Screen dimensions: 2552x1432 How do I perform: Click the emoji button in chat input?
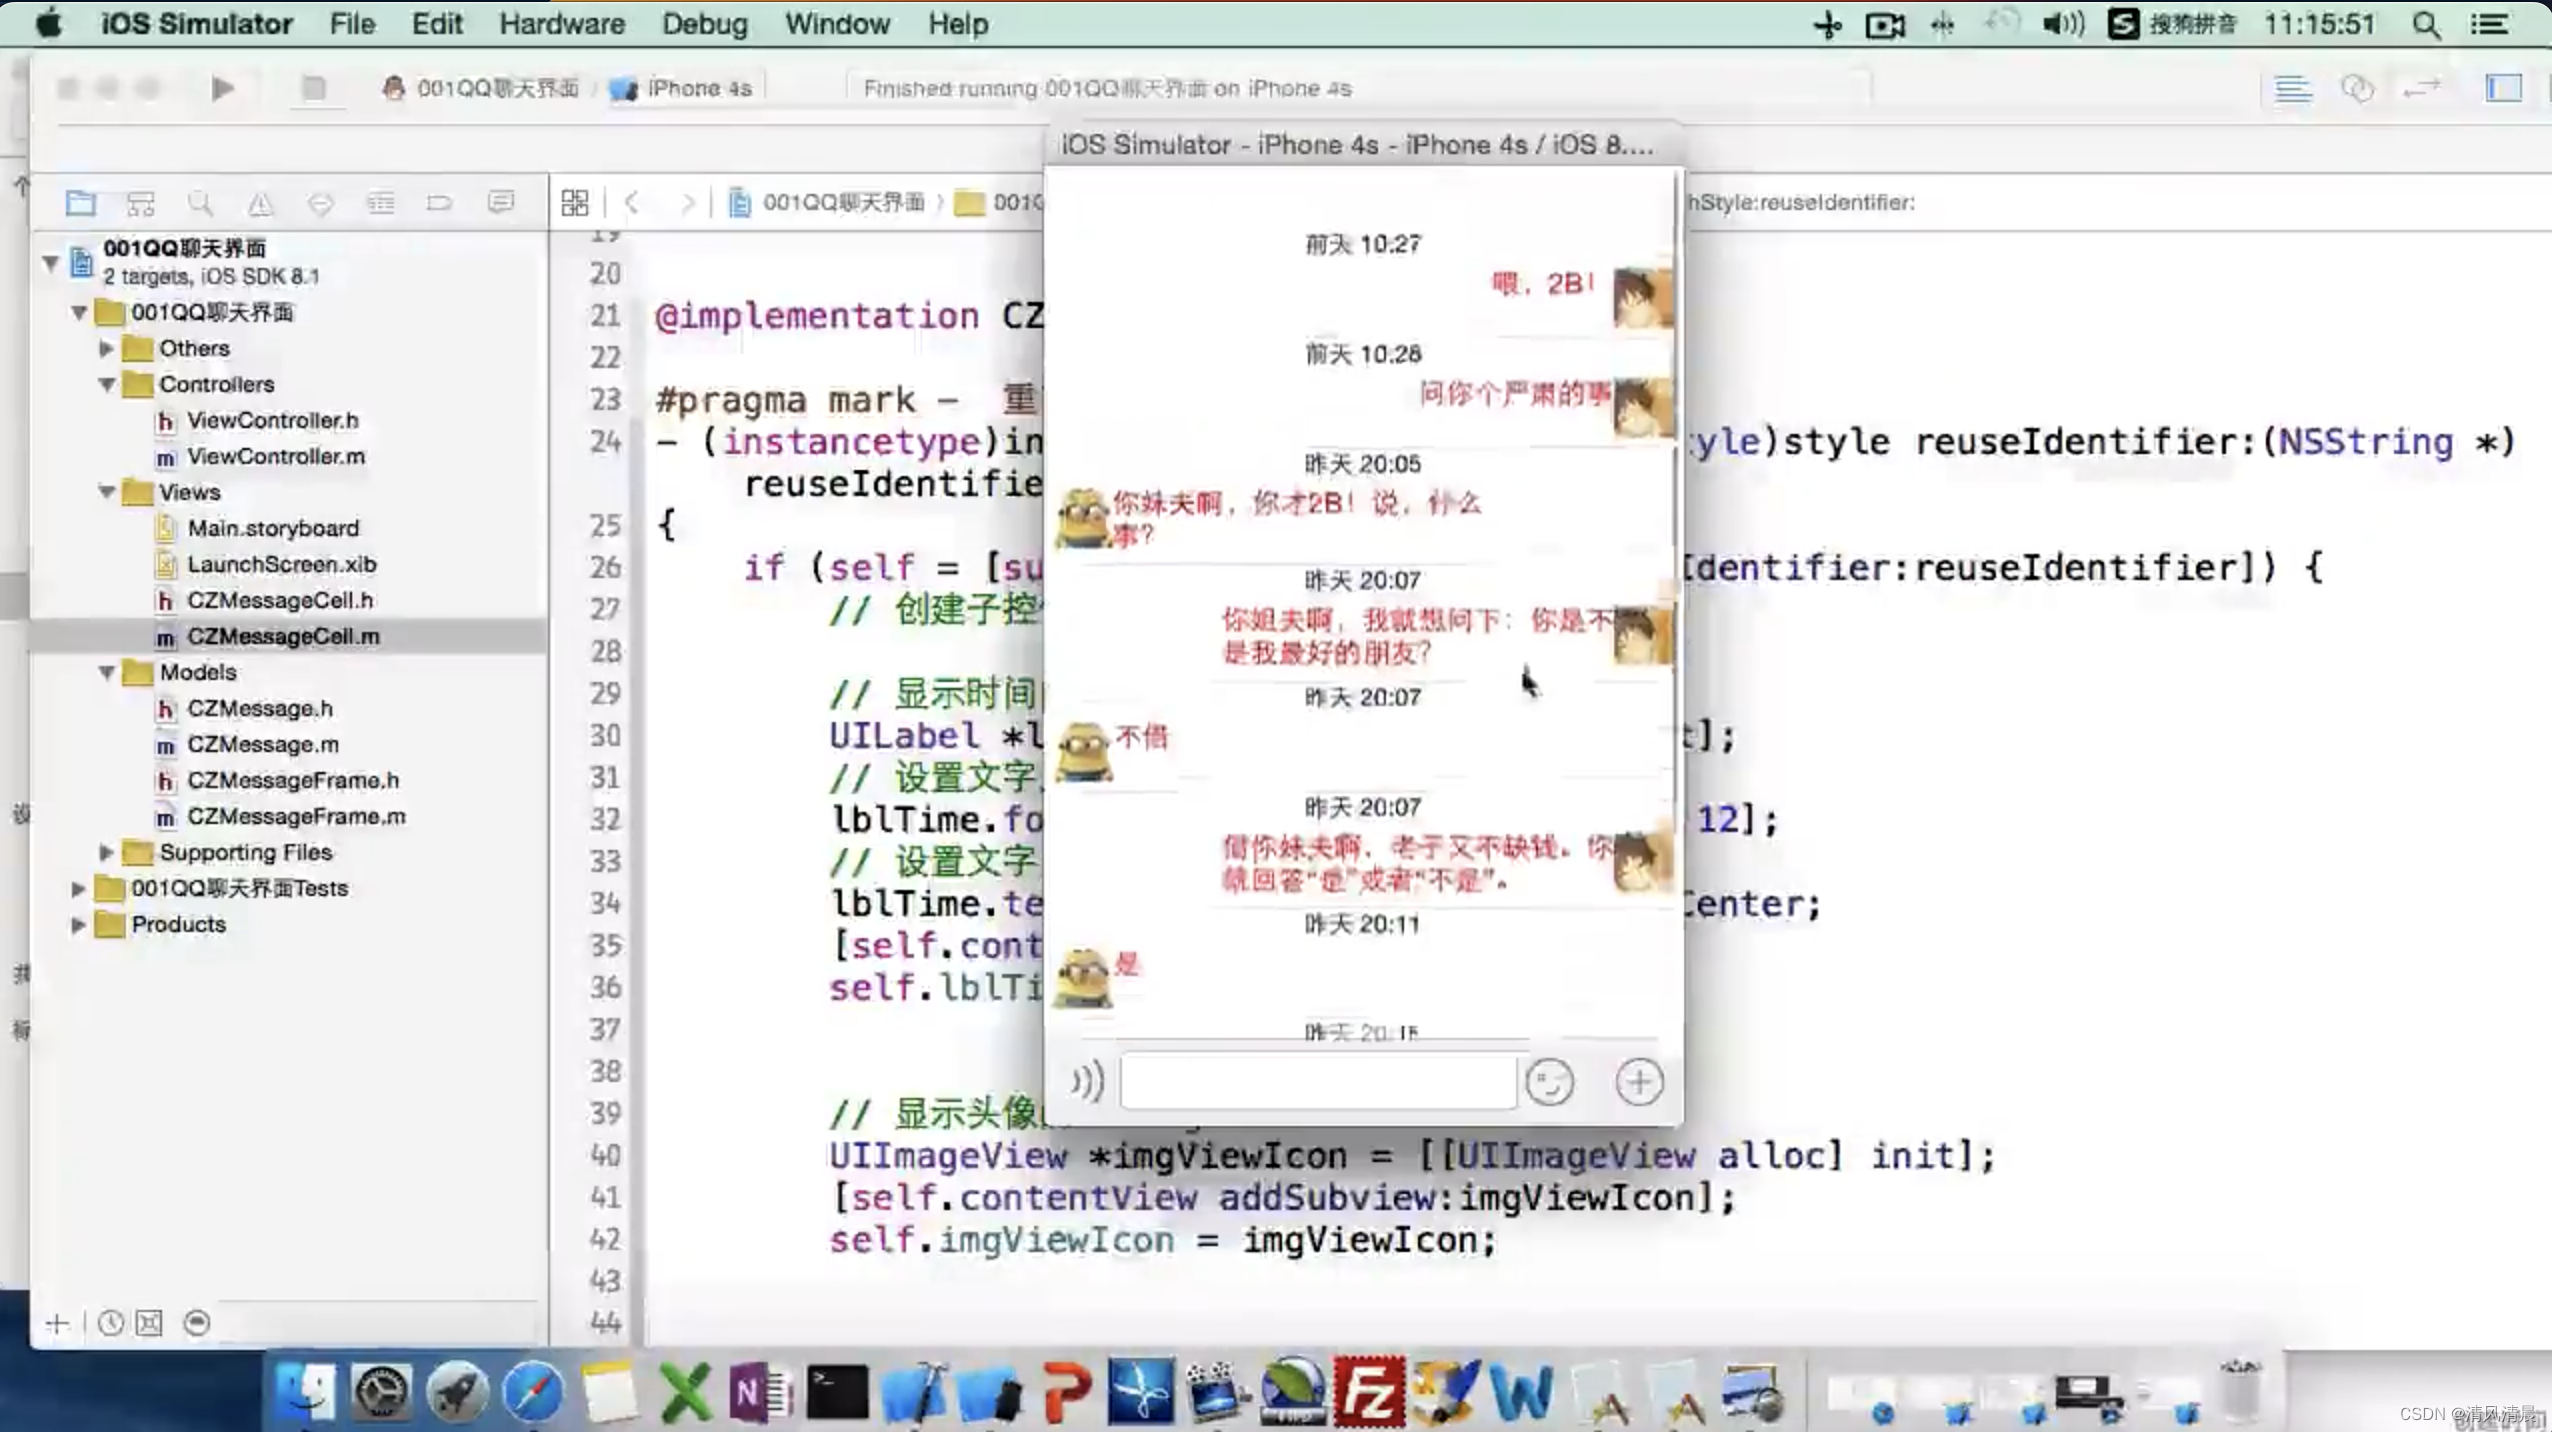coord(1549,1081)
